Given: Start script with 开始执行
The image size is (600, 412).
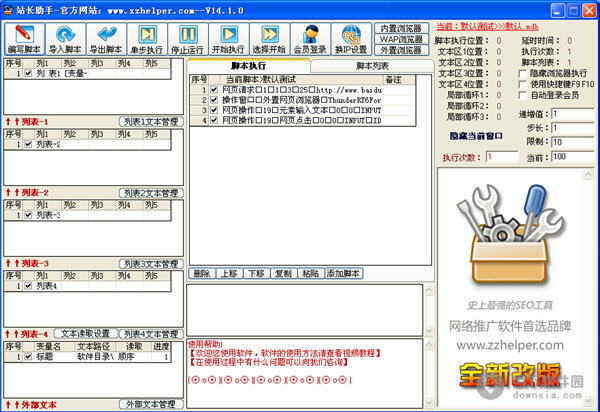Looking at the screenshot, I should pyautogui.click(x=228, y=39).
